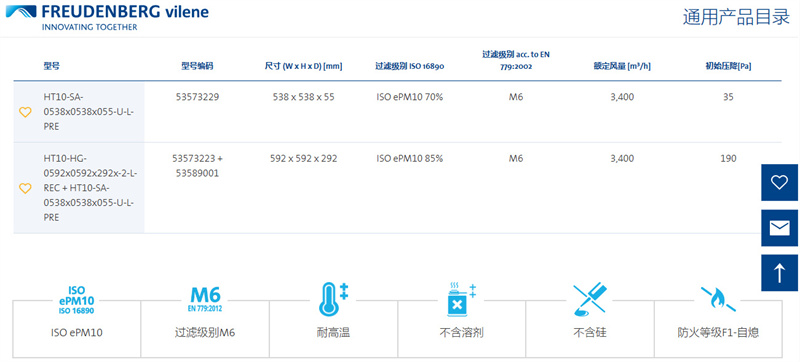Click model code 53573229

point(197,97)
